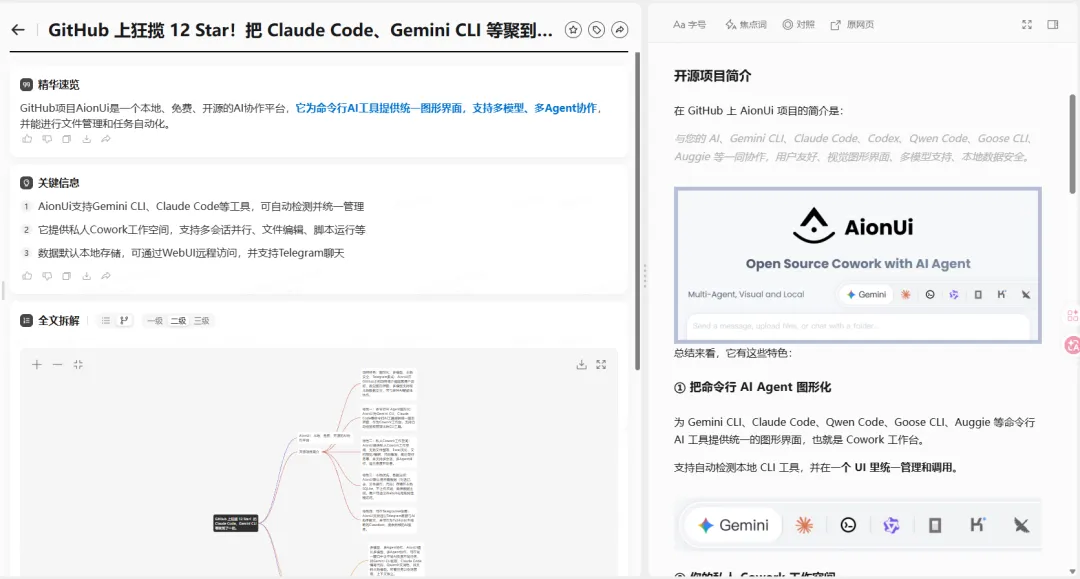Dislike the 关键信息 section
Image resolution: width=1080 pixels, height=579 pixels.
point(47,276)
